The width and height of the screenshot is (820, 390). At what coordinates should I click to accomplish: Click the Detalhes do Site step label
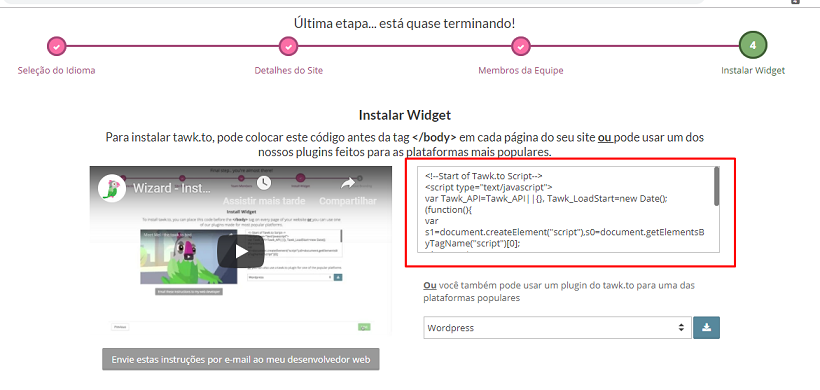tap(289, 70)
